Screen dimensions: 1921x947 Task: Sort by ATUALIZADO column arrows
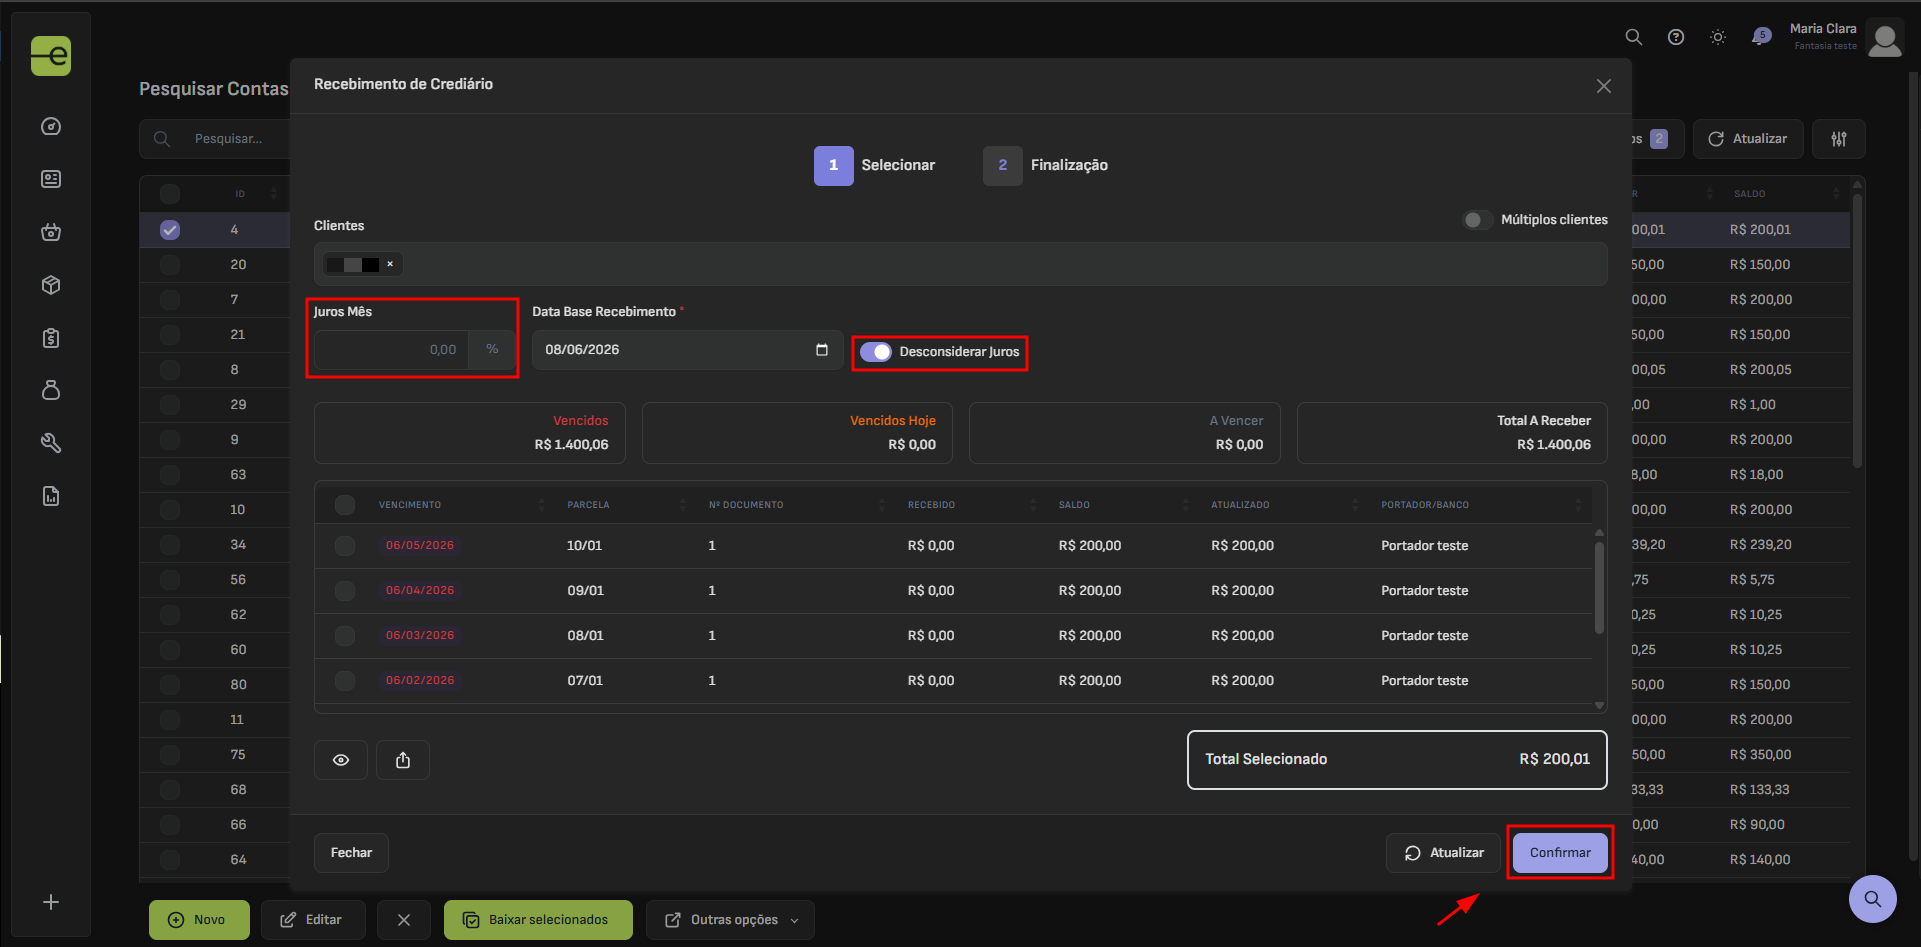coord(1356,505)
